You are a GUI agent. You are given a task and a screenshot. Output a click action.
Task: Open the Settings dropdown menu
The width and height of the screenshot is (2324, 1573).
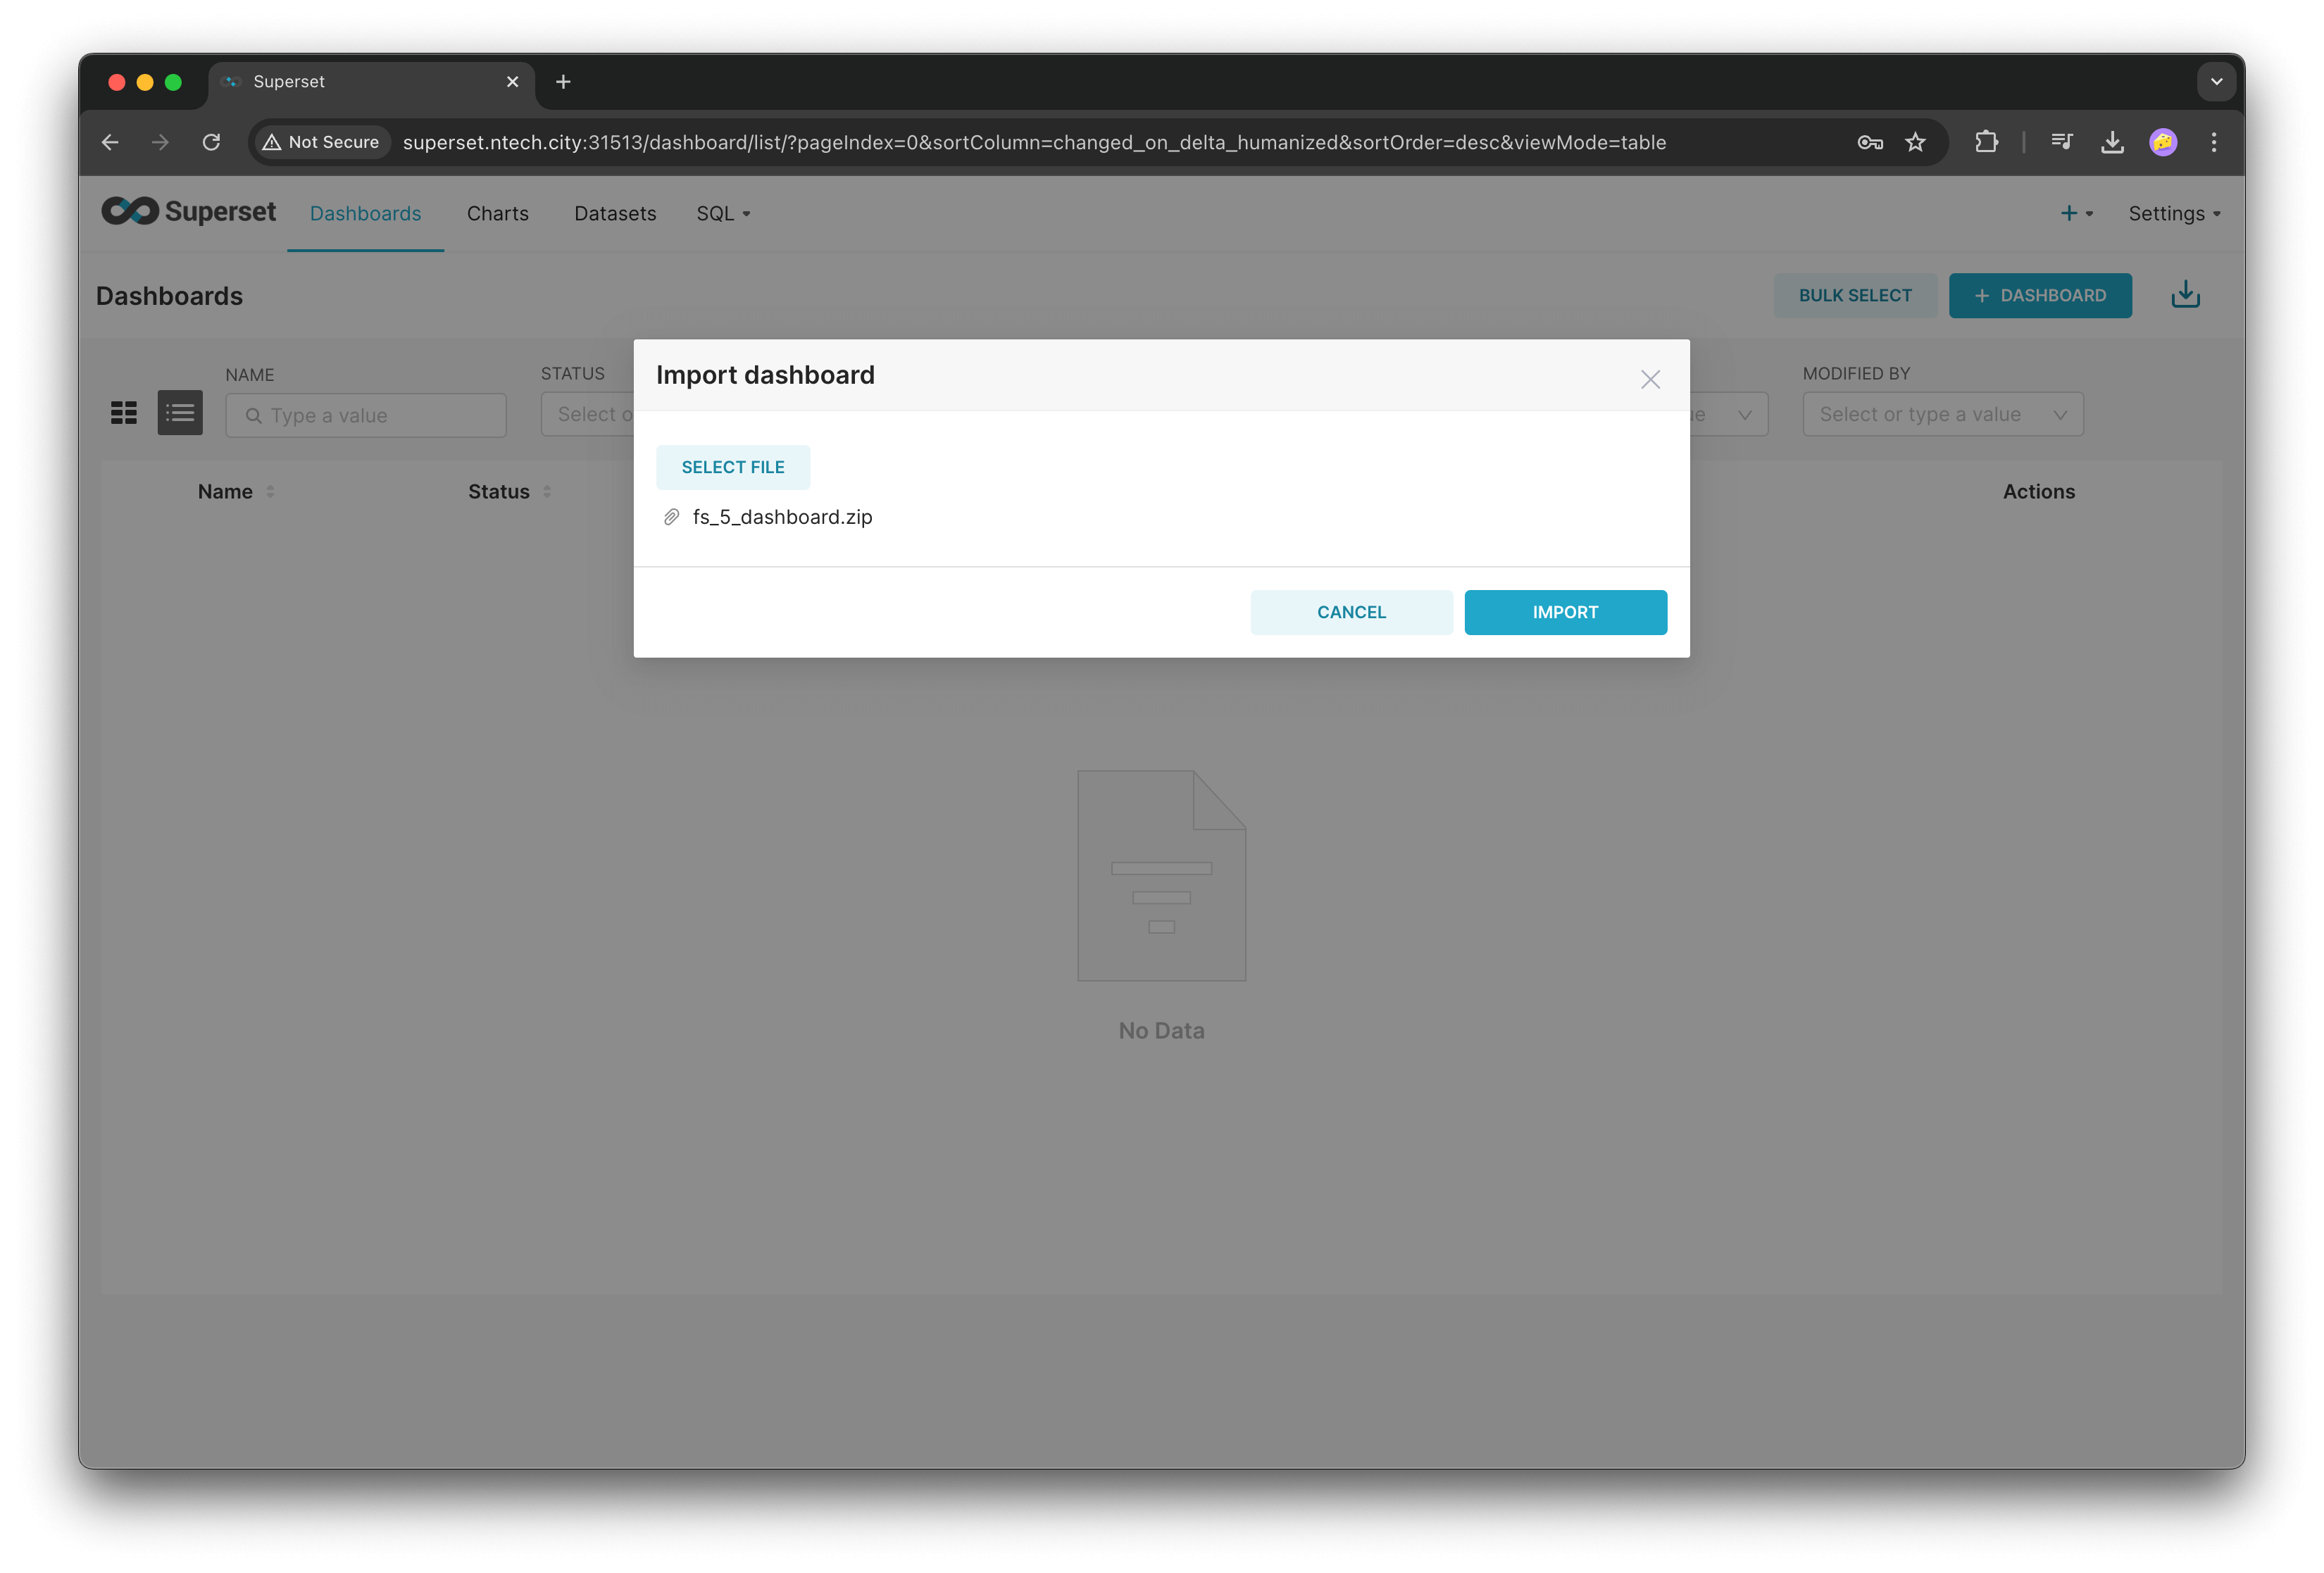click(x=2174, y=213)
